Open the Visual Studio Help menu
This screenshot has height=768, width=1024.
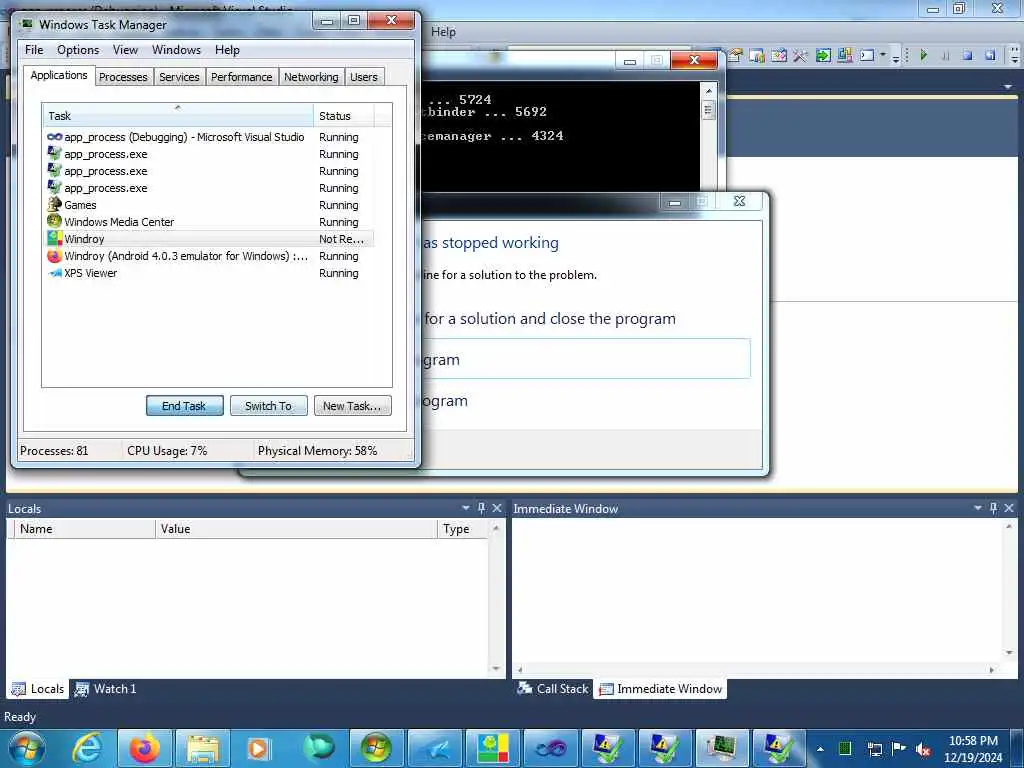(x=443, y=32)
